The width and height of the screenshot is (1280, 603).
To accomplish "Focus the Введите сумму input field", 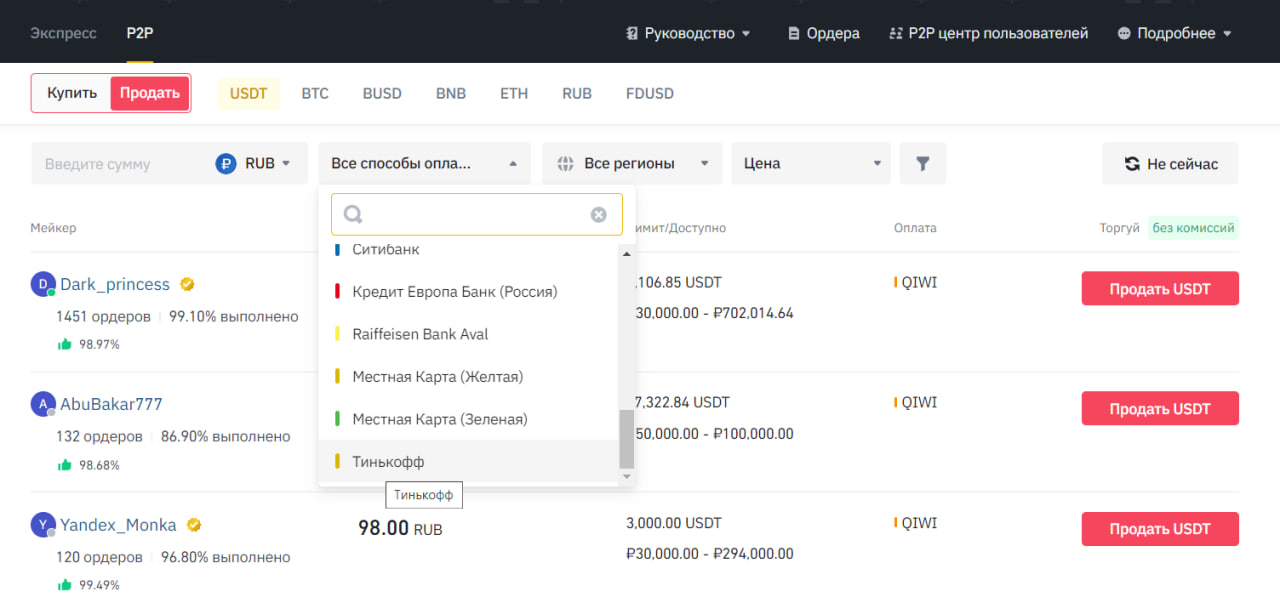I will click(120, 164).
